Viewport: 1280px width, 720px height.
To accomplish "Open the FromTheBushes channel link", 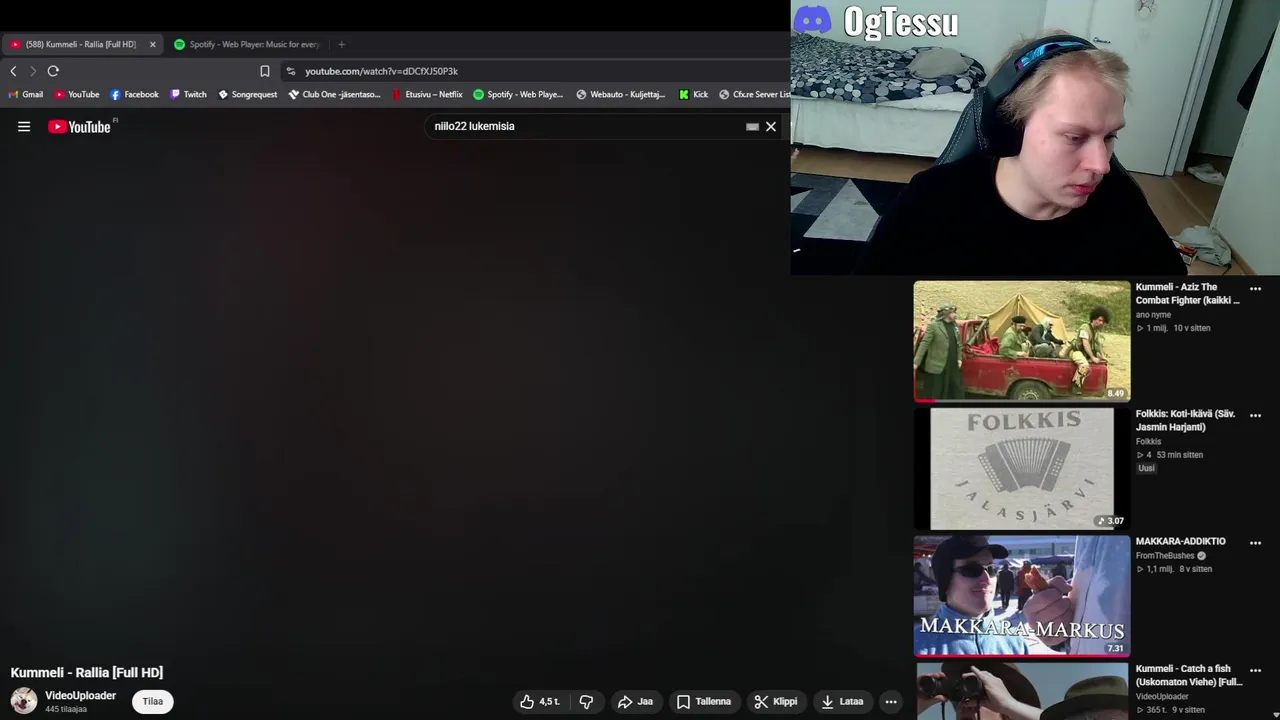I will click(x=1165, y=556).
